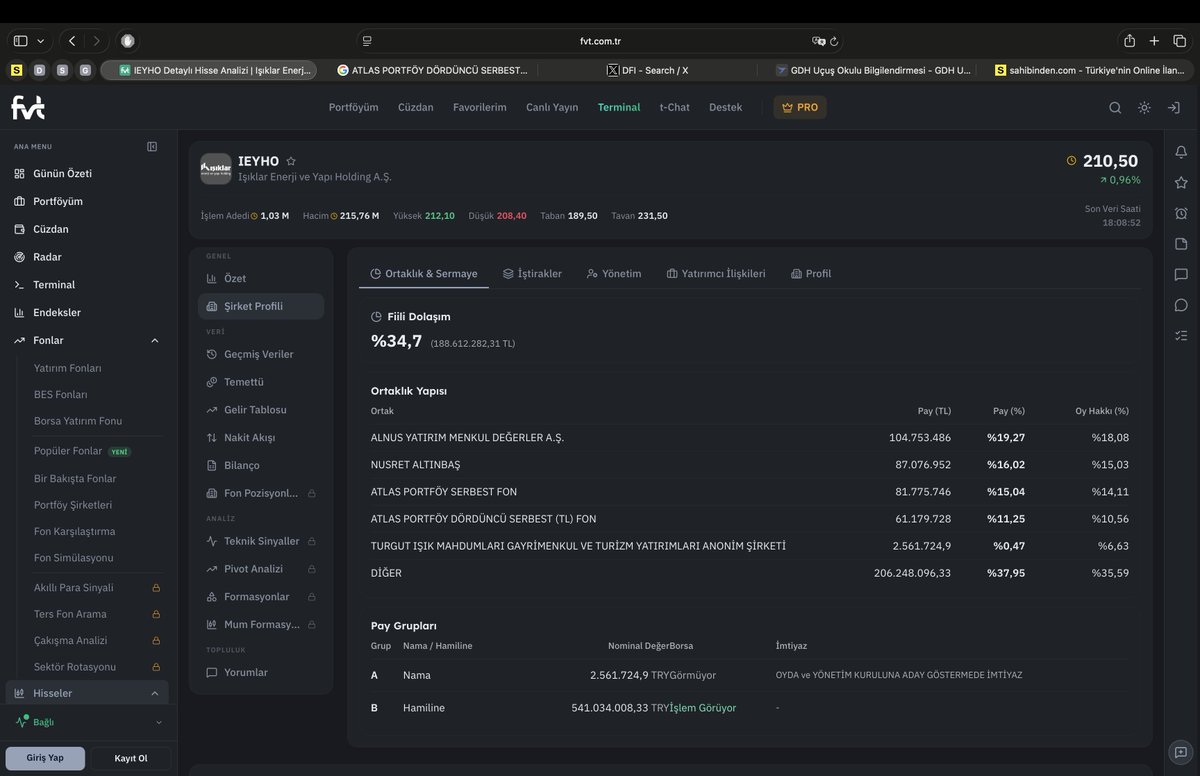
Task: Click Safari address bar fvt.com.tr
Action: (x=600, y=41)
